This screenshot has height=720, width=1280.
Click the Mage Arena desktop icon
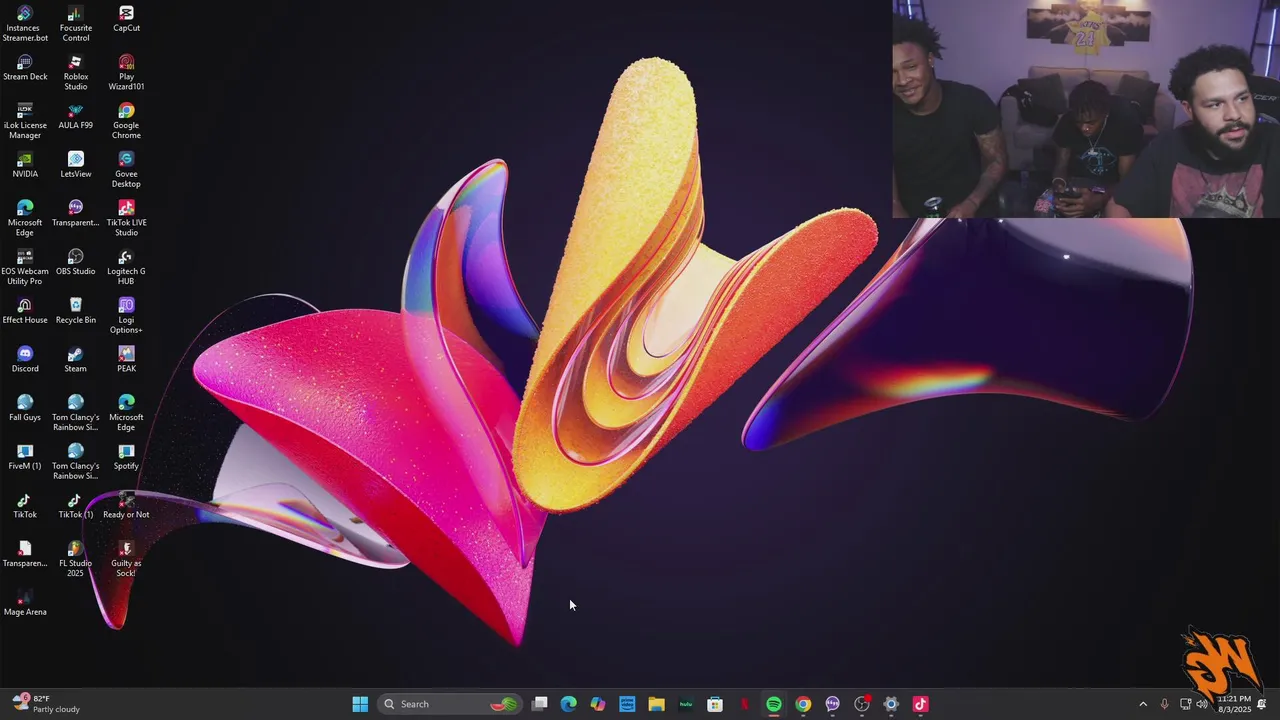click(25, 603)
